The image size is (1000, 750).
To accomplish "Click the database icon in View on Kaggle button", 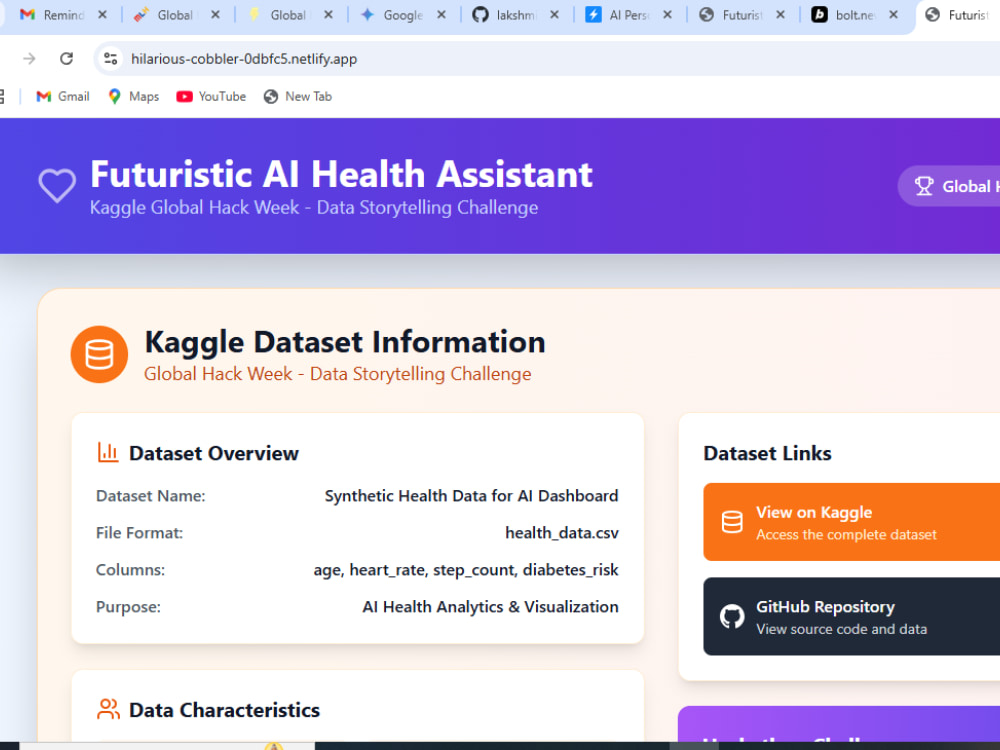I will (732, 522).
